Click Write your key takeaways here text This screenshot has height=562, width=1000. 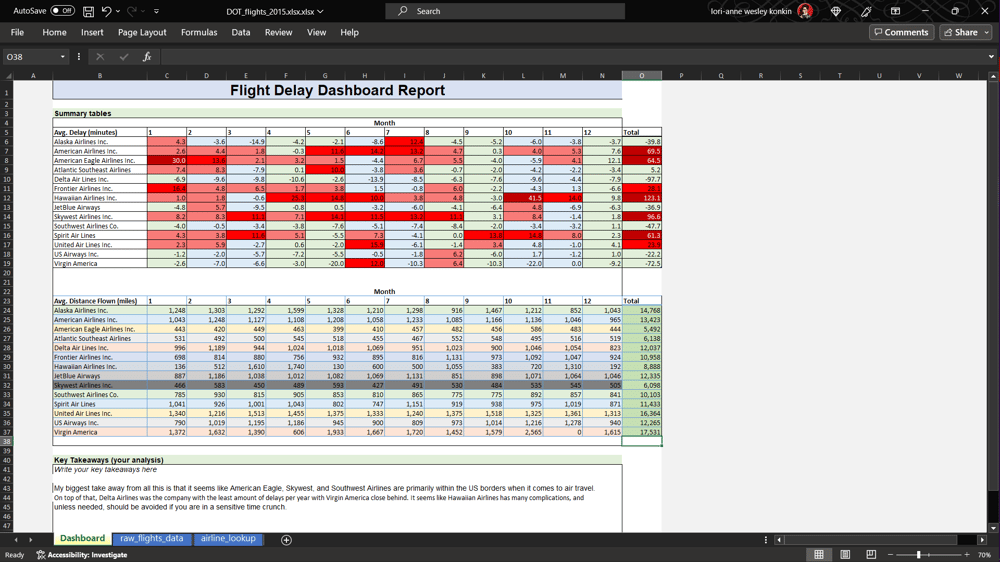click(x=105, y=470)
